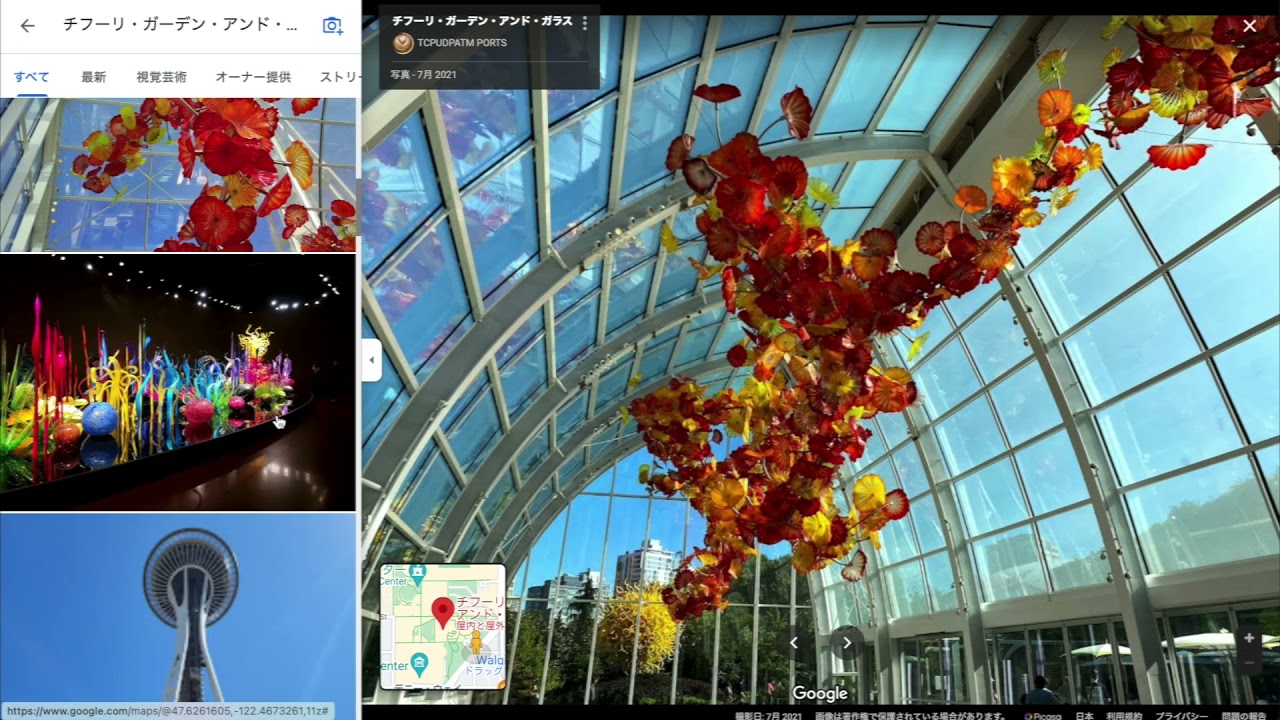
Task: Click the Picasa attribution link
Action: [1043, 715]
